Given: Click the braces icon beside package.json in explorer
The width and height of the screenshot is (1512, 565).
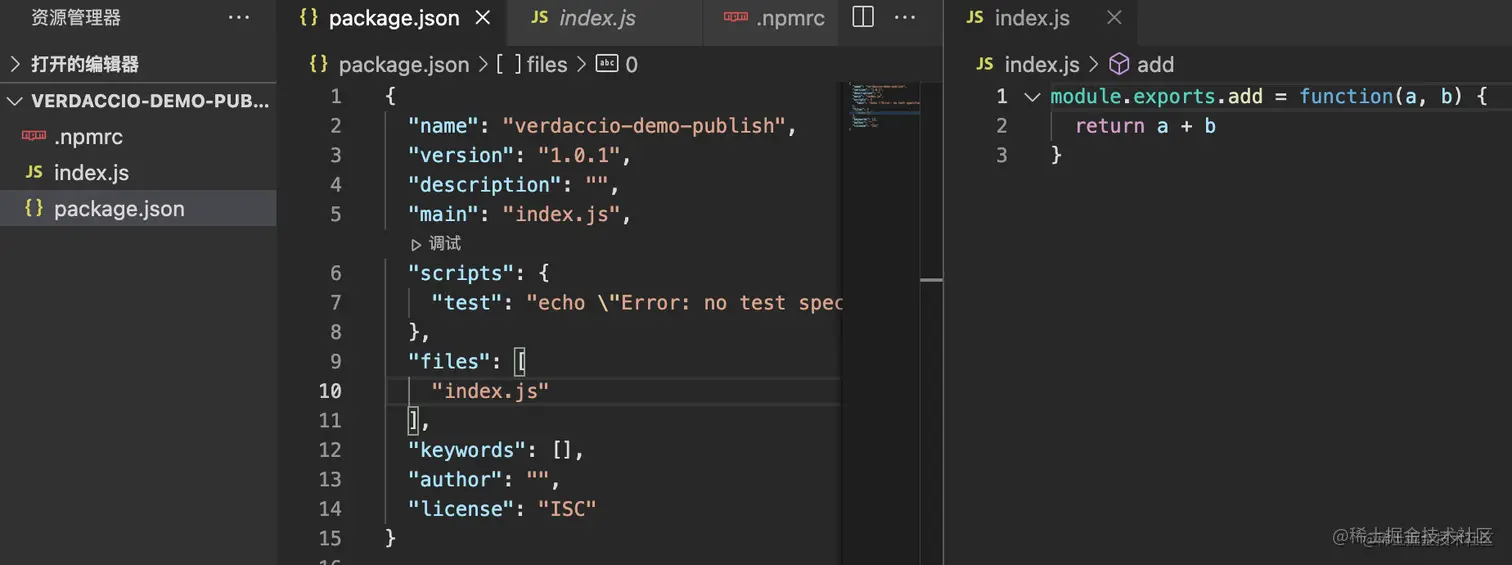Looking at the screenshot, I should pos(34,208).
